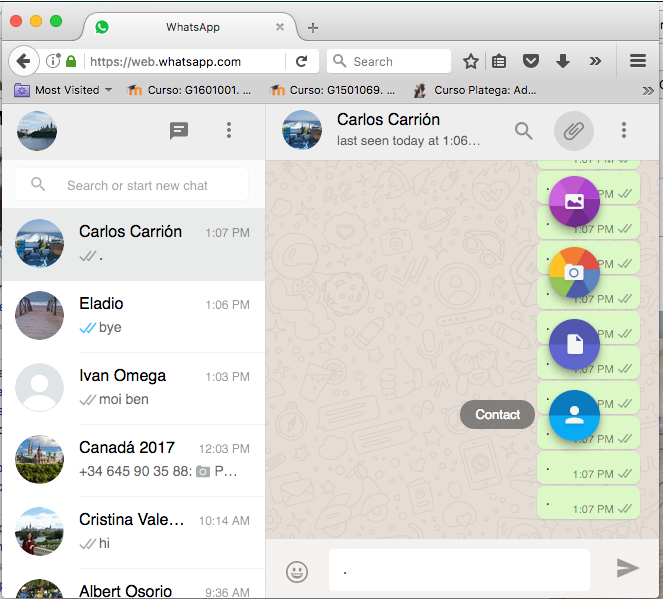Save page to Pocket
Screen dimensions: 663x599
[x=531, y=61]
